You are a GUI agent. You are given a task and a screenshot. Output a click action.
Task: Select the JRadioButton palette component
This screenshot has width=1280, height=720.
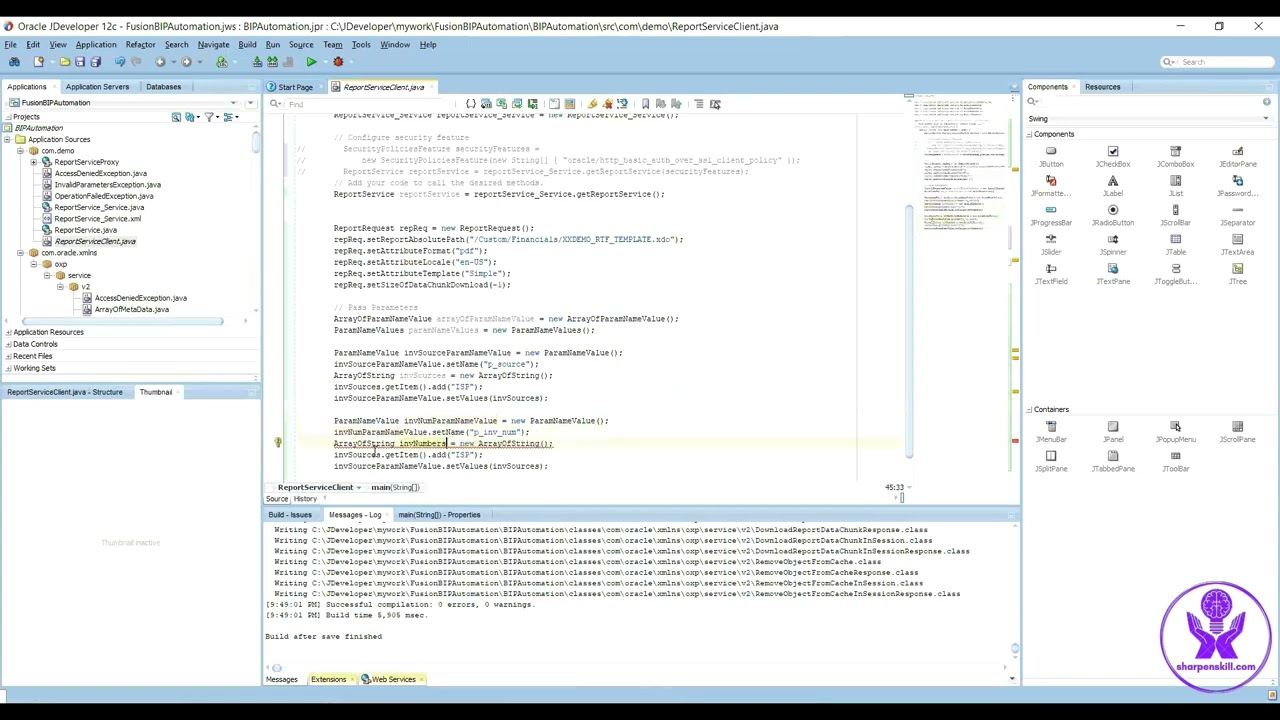[x=1113, y=216]
